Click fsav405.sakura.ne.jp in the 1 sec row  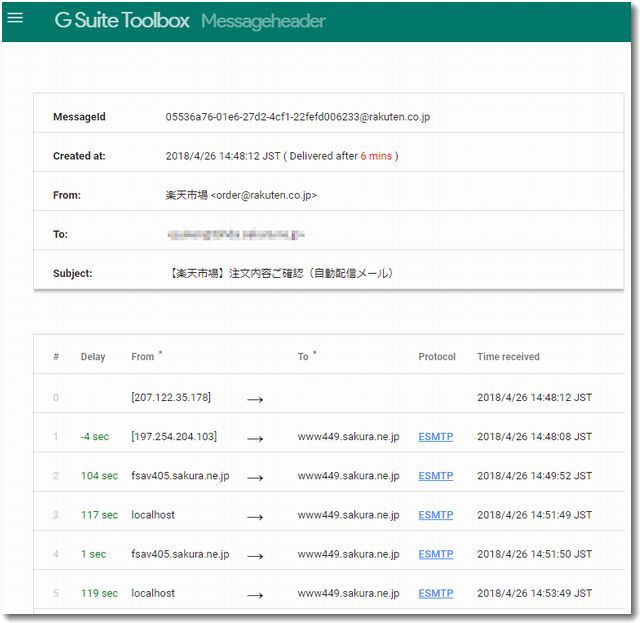(180, 554)
